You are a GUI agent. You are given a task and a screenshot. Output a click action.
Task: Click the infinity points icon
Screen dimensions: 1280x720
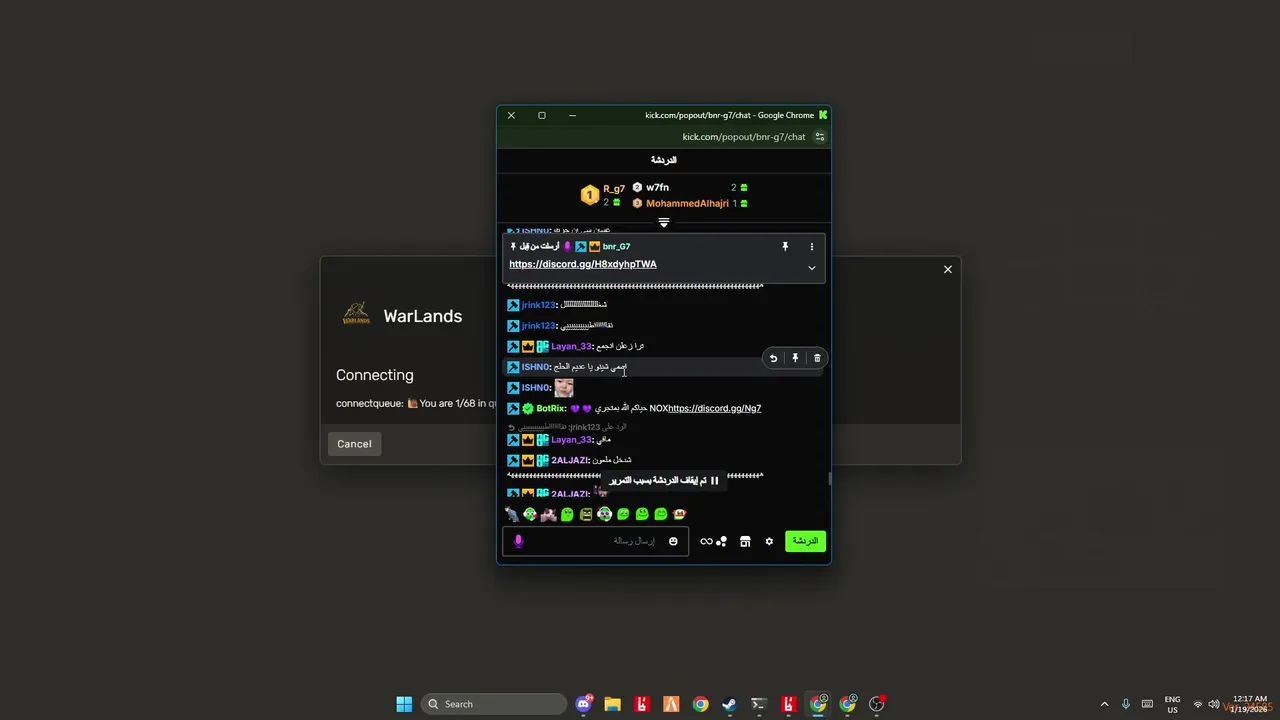click(706, 541)
